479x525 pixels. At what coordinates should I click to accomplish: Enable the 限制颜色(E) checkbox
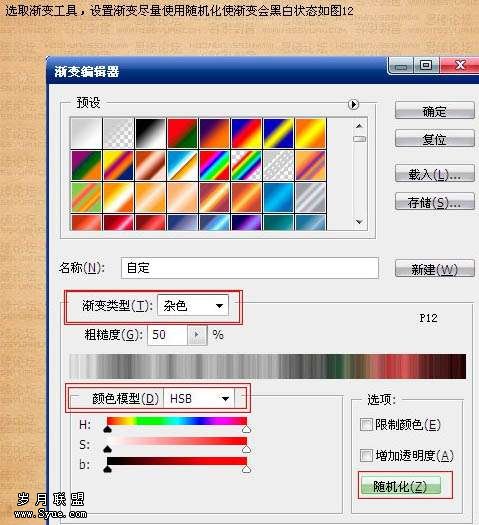(x=366, y=425)
